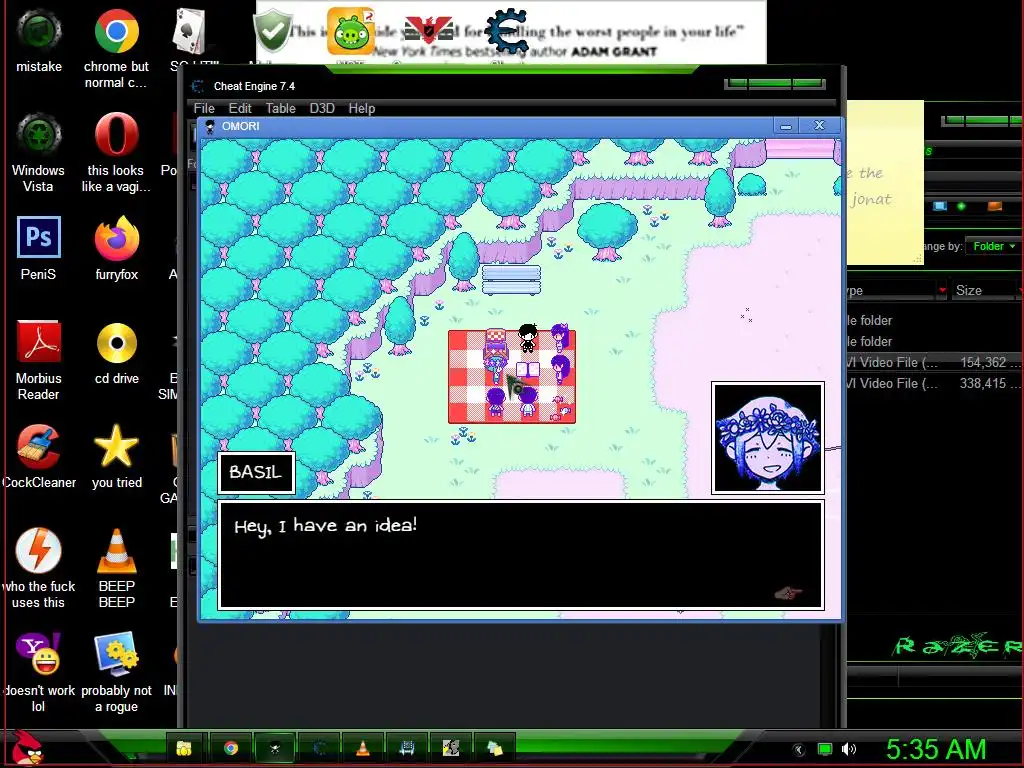Launch the Bad Piggies green pig icon
Image resolution: width=1024 pixels, height=768 pixels.
coord(351,31)
